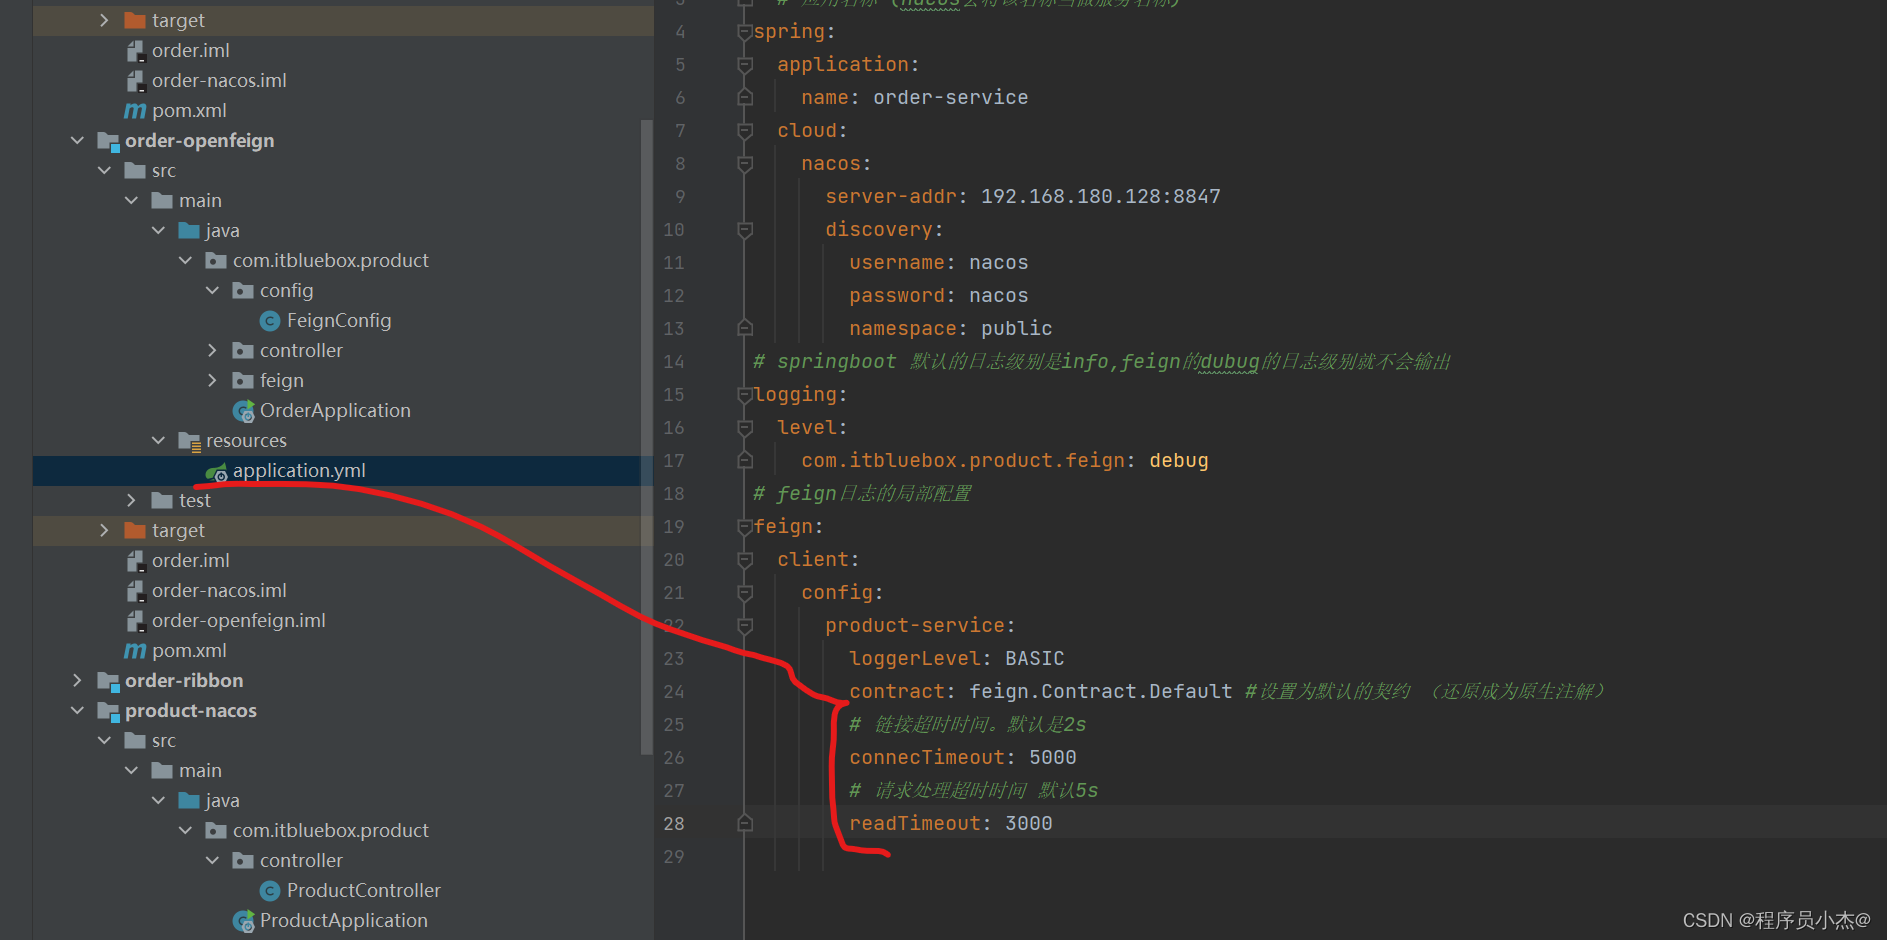Click the 'username: nacos' line
The image size is (1887, 940).
coord(938,262)
